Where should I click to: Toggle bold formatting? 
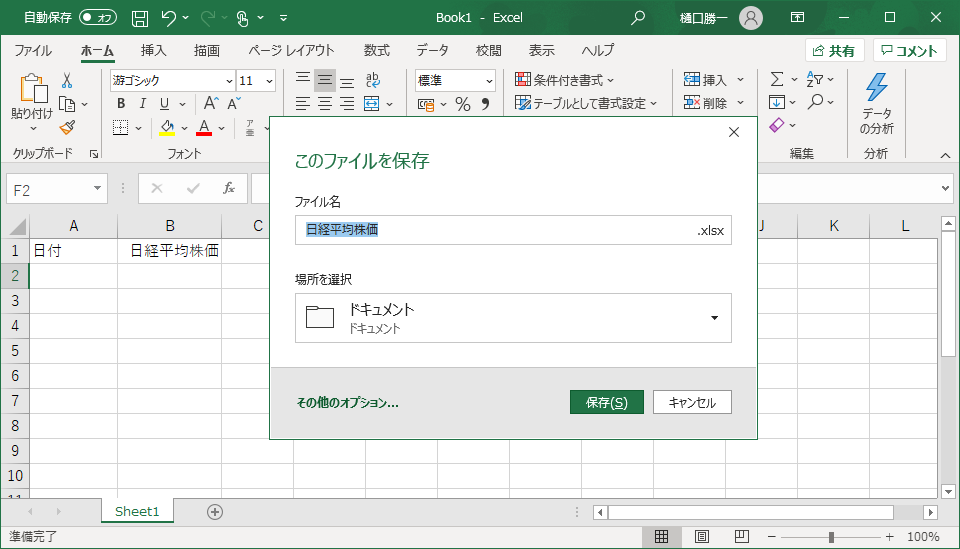tap(121, 103)
